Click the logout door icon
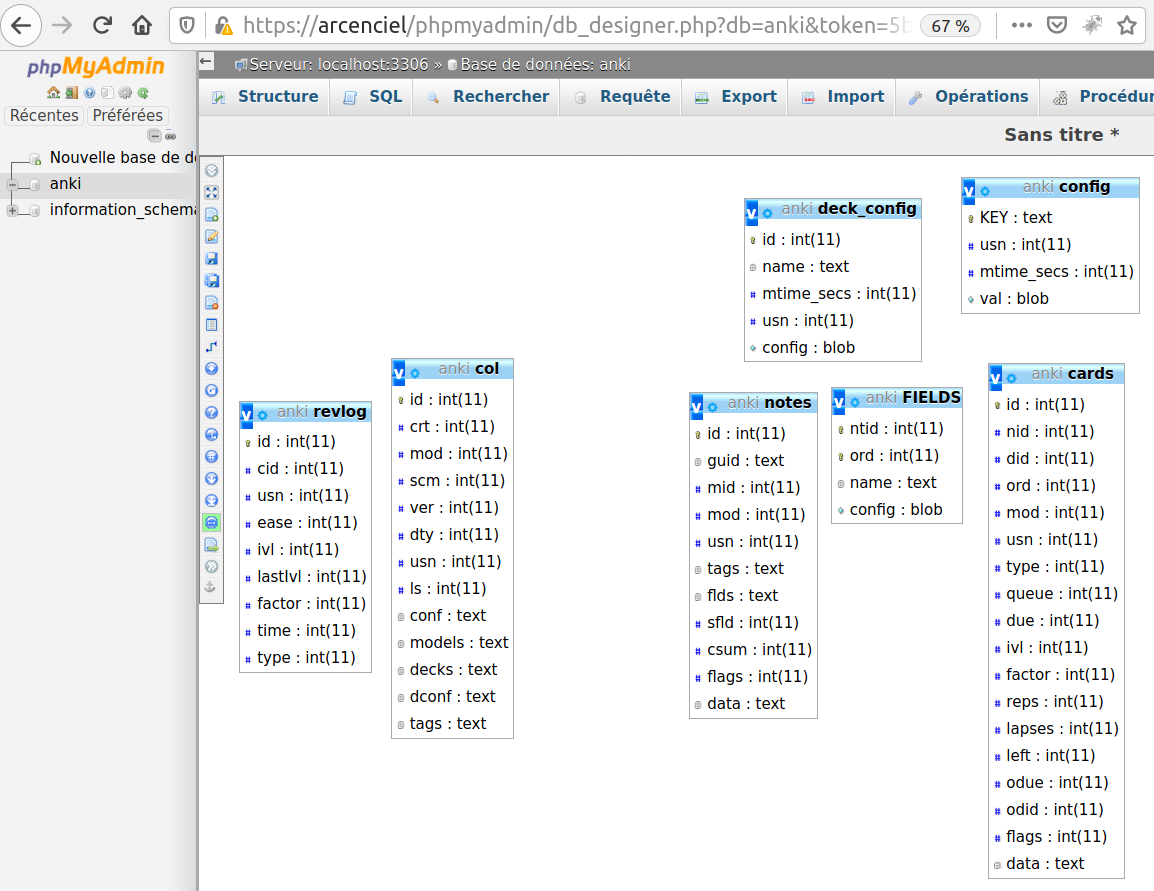1154x891 pixels. [x=71, y=93]
